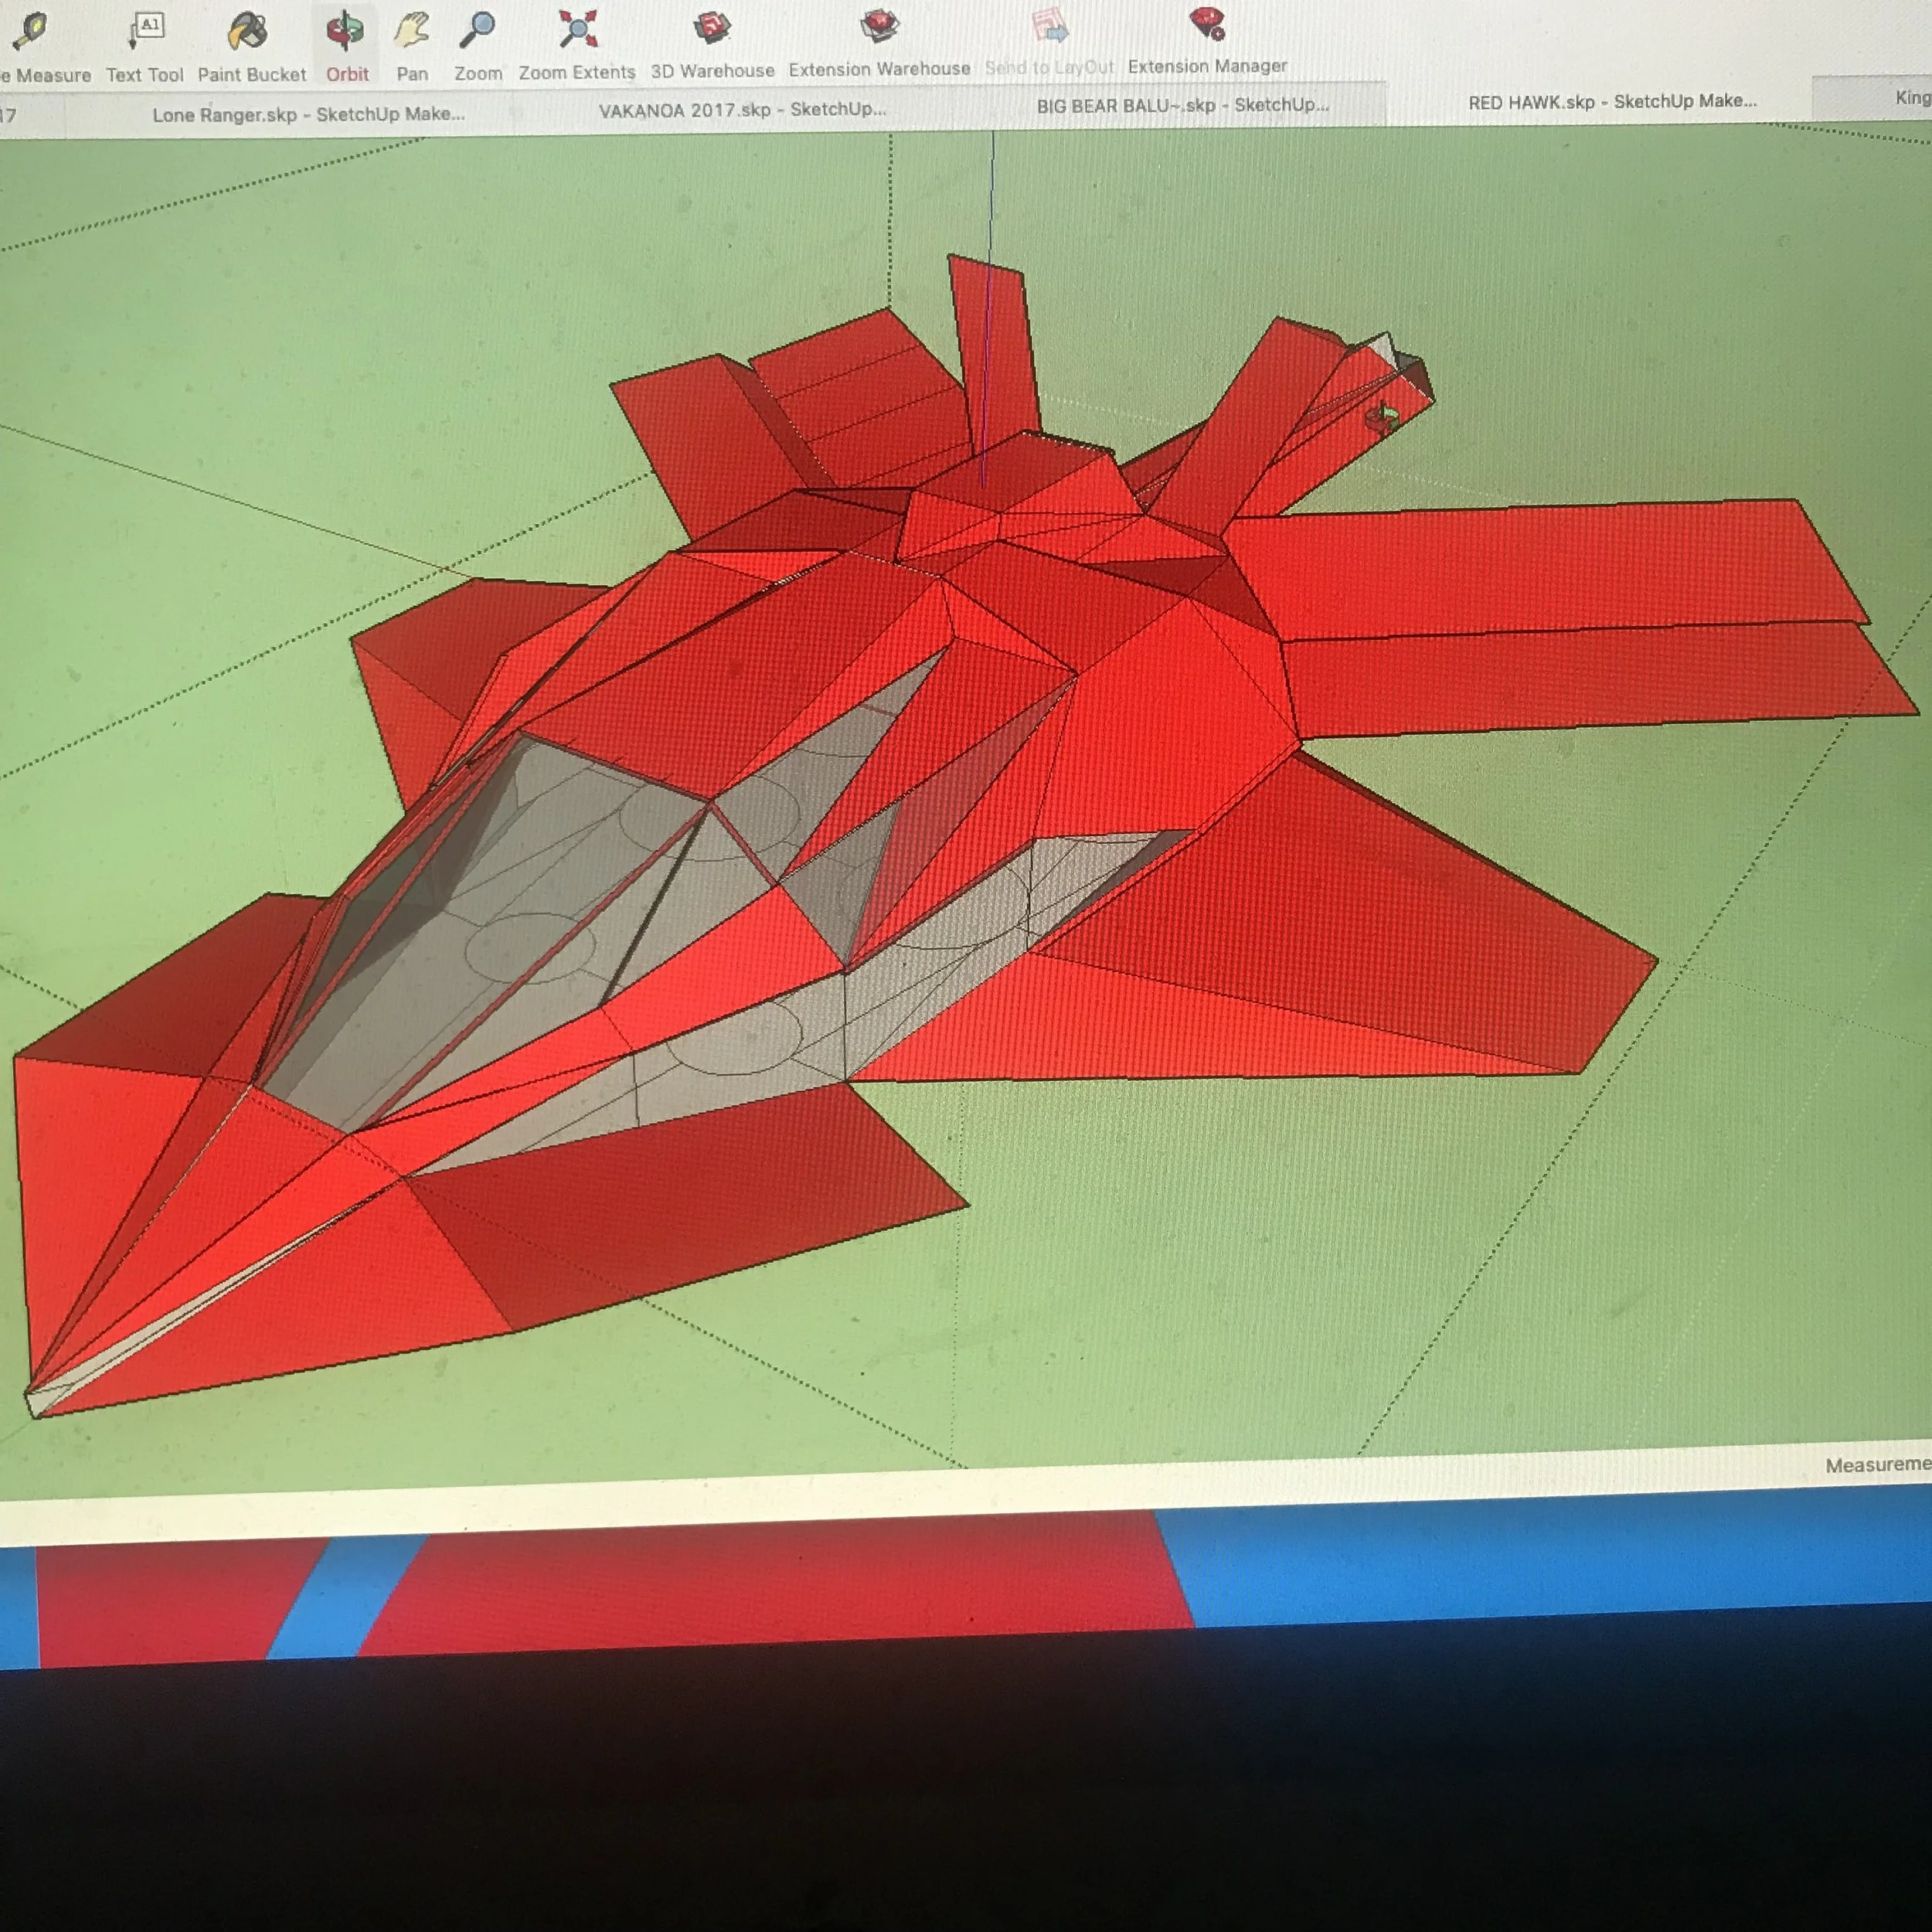Select the RED HAWK.skp tab
Viewport: 1932px width, 1932px height.
point(1611,101)
